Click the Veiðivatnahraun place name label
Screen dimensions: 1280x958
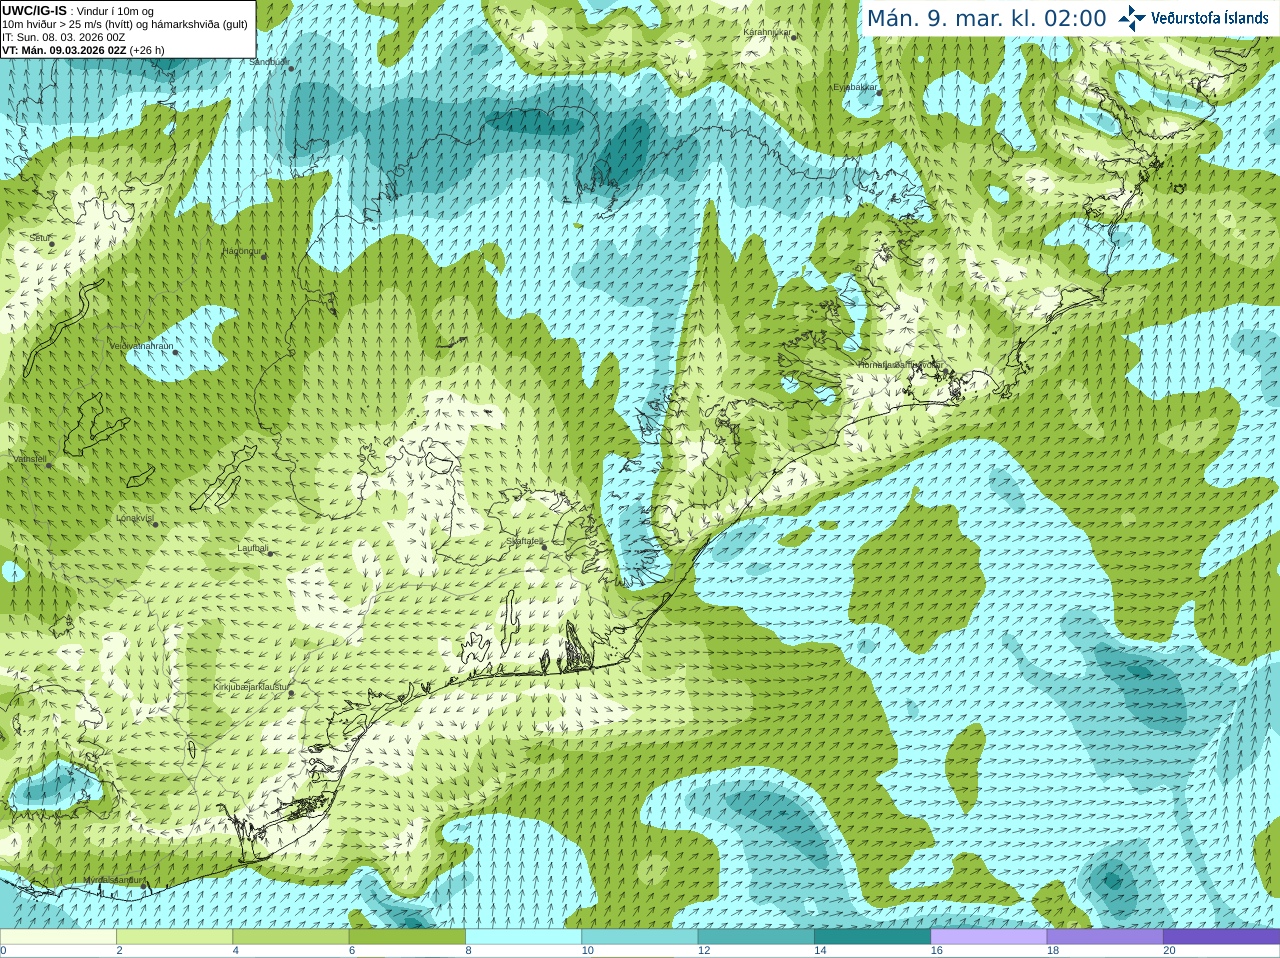(x=141, y=345)
